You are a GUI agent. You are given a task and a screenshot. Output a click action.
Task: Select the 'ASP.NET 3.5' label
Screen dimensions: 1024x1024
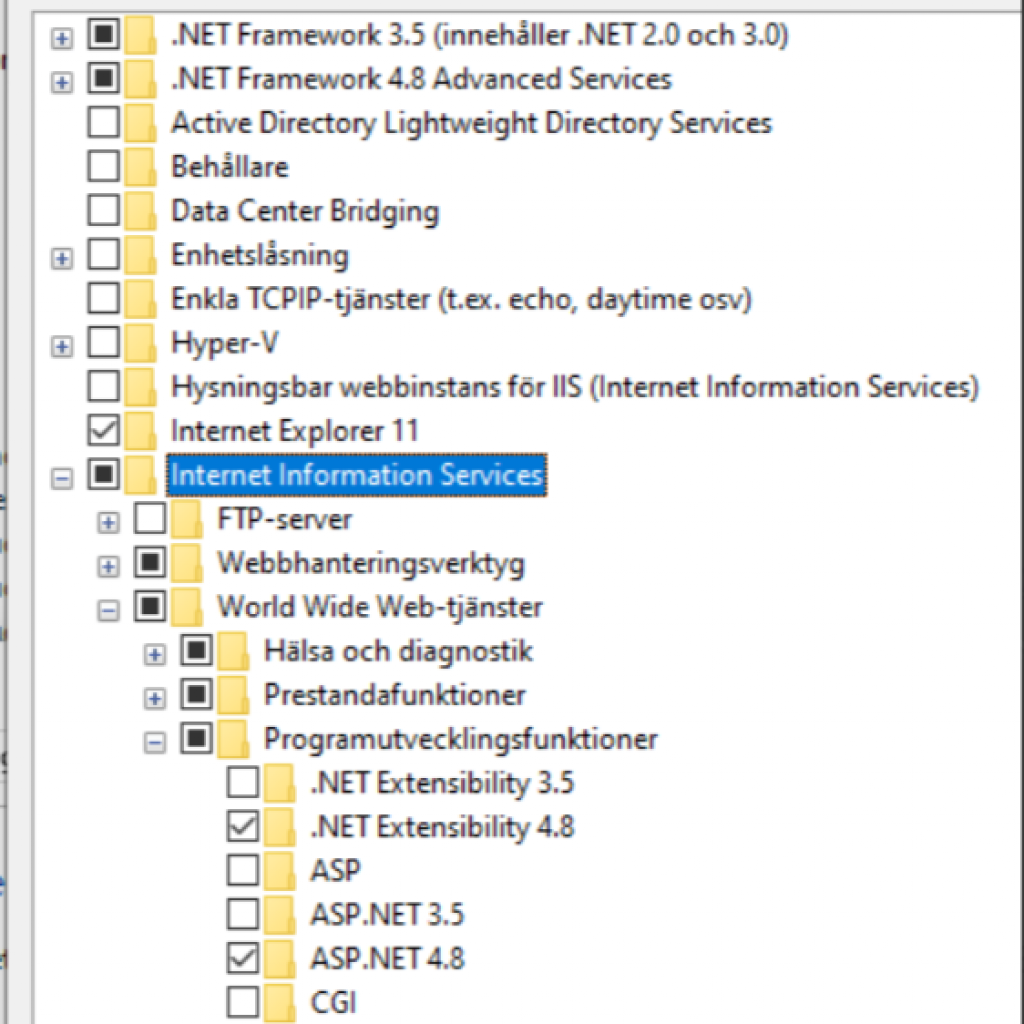387,914
